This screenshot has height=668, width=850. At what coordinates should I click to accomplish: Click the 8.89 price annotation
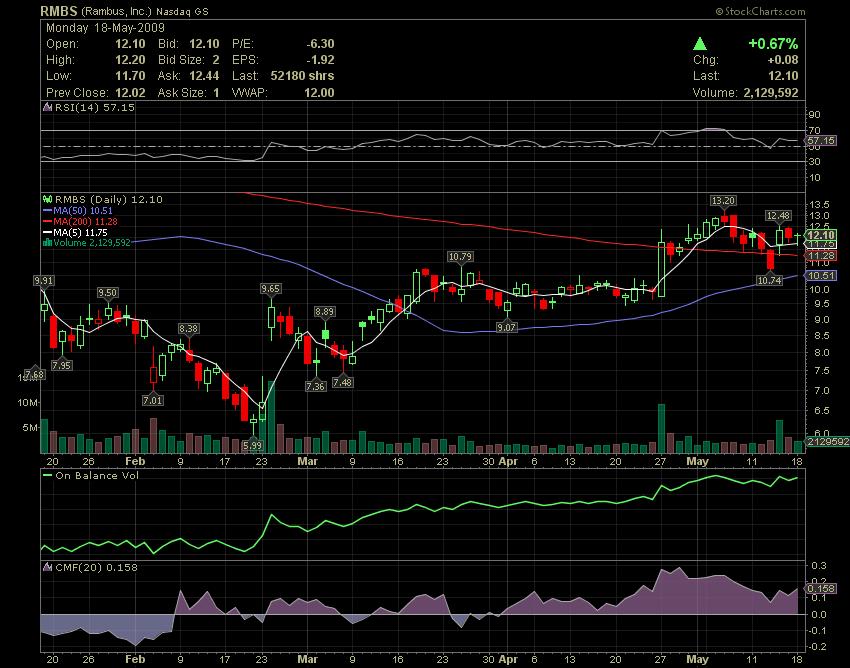[x=324, y=312]
